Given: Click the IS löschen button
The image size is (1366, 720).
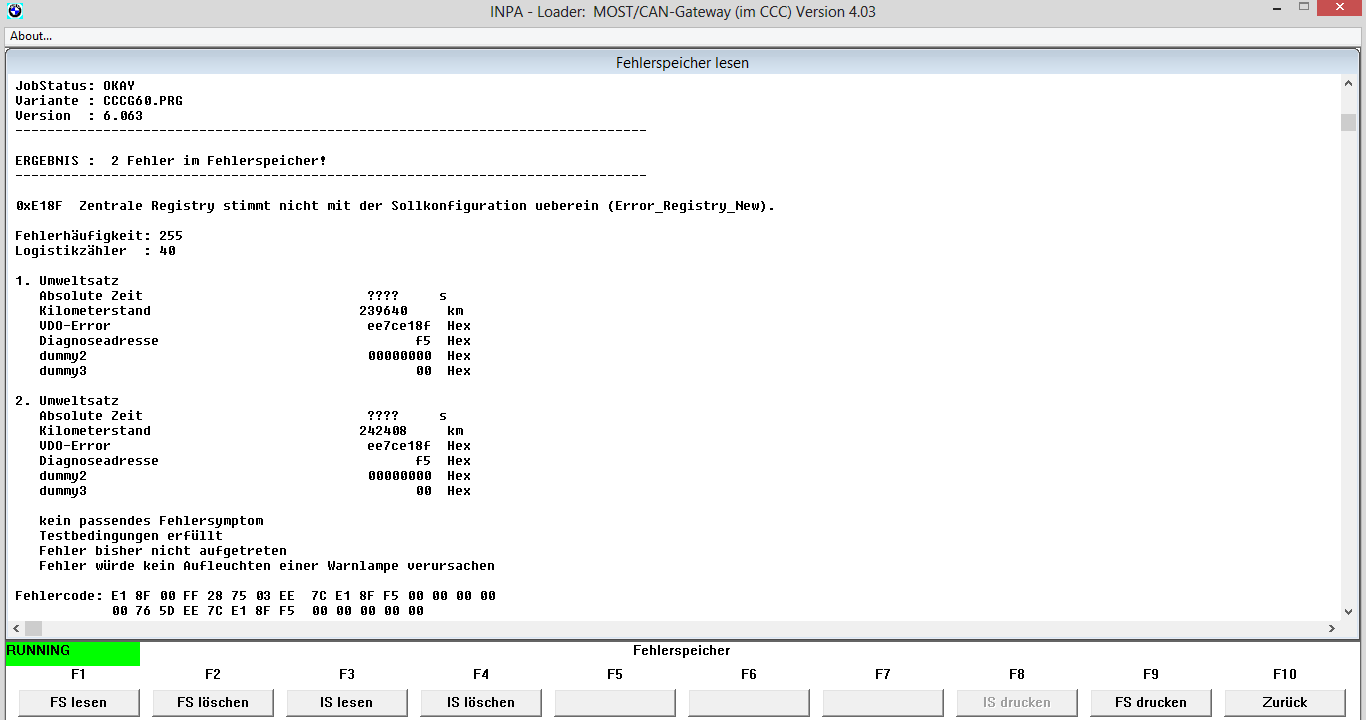Looking at the screenshot, I should pyautogui.click(x=480, y=702).
